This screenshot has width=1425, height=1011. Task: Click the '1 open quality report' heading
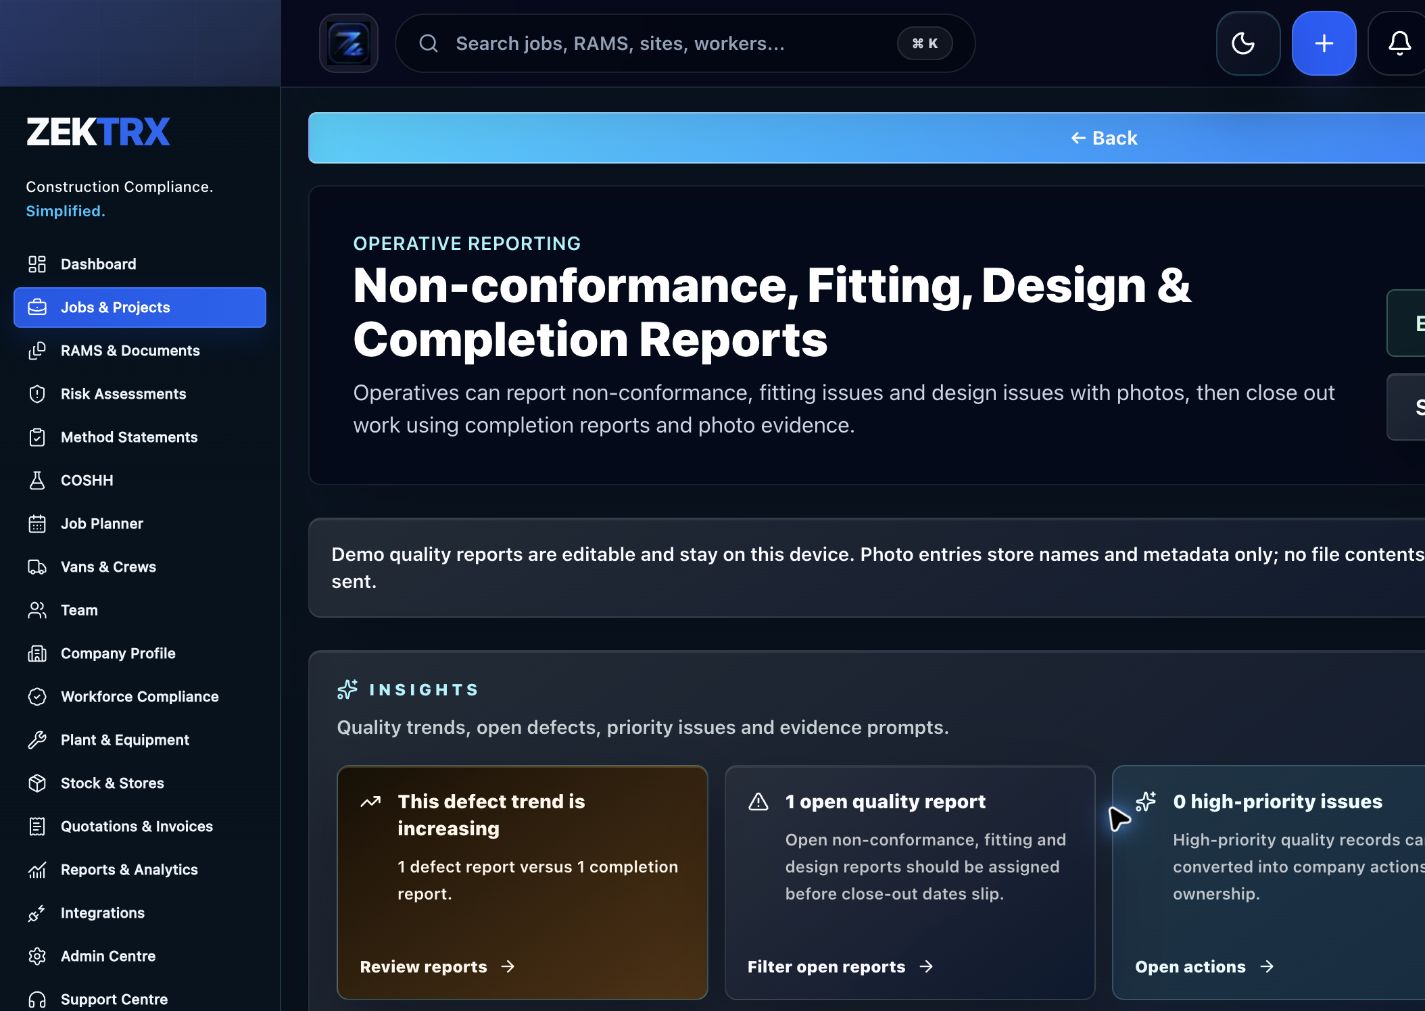tap(885, 801)
